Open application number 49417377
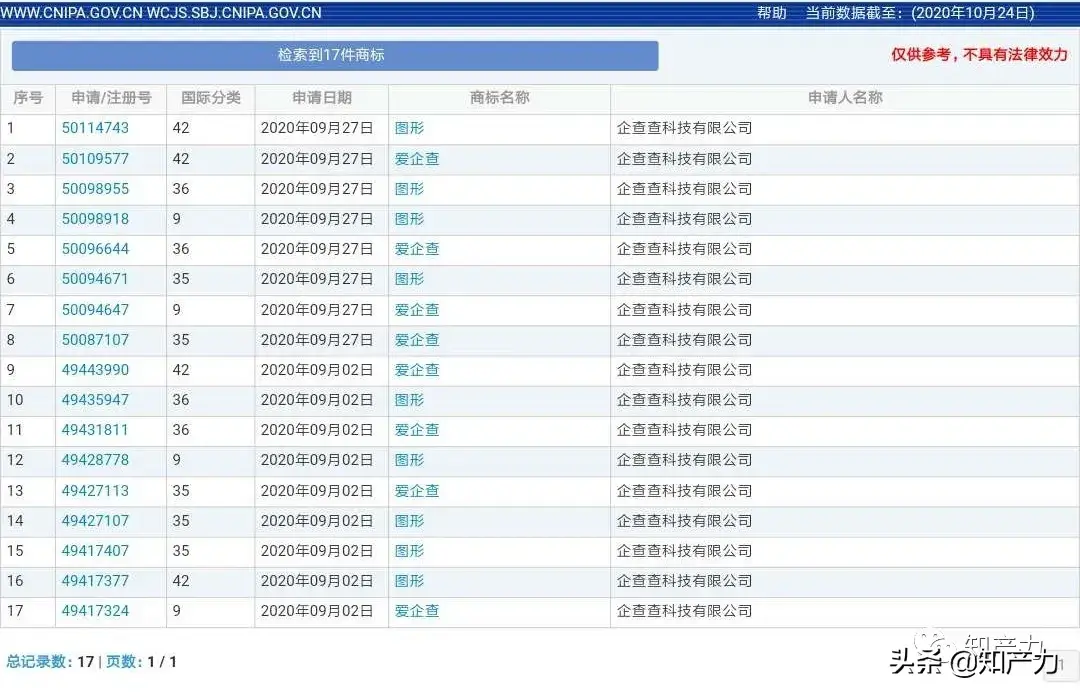The height and width of the screenshot is (696, 1080). (95, 581)
